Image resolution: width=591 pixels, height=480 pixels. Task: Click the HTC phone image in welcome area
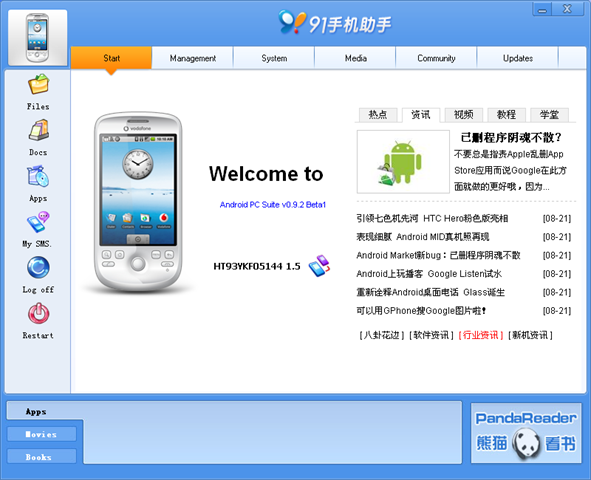(x=138, y=202)
